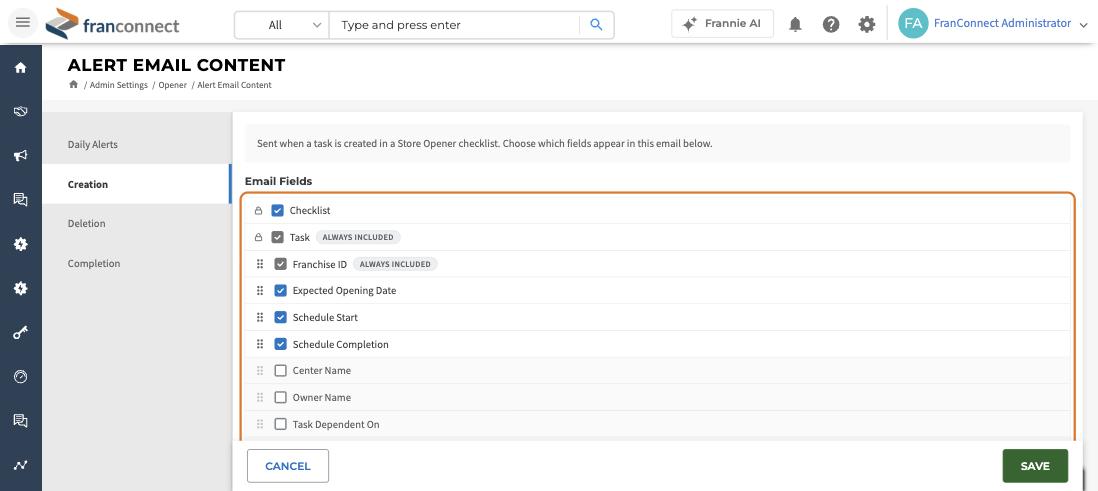Grab the drag handle for Owner Name
This screenshot has width=1098, height=491.
click(260, 397)
